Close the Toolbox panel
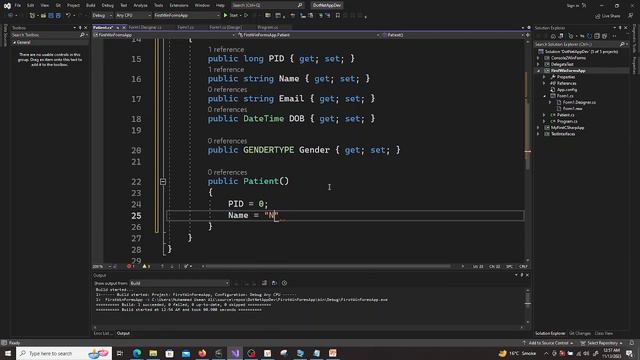640x360 pixels. (x=85, y=28)
